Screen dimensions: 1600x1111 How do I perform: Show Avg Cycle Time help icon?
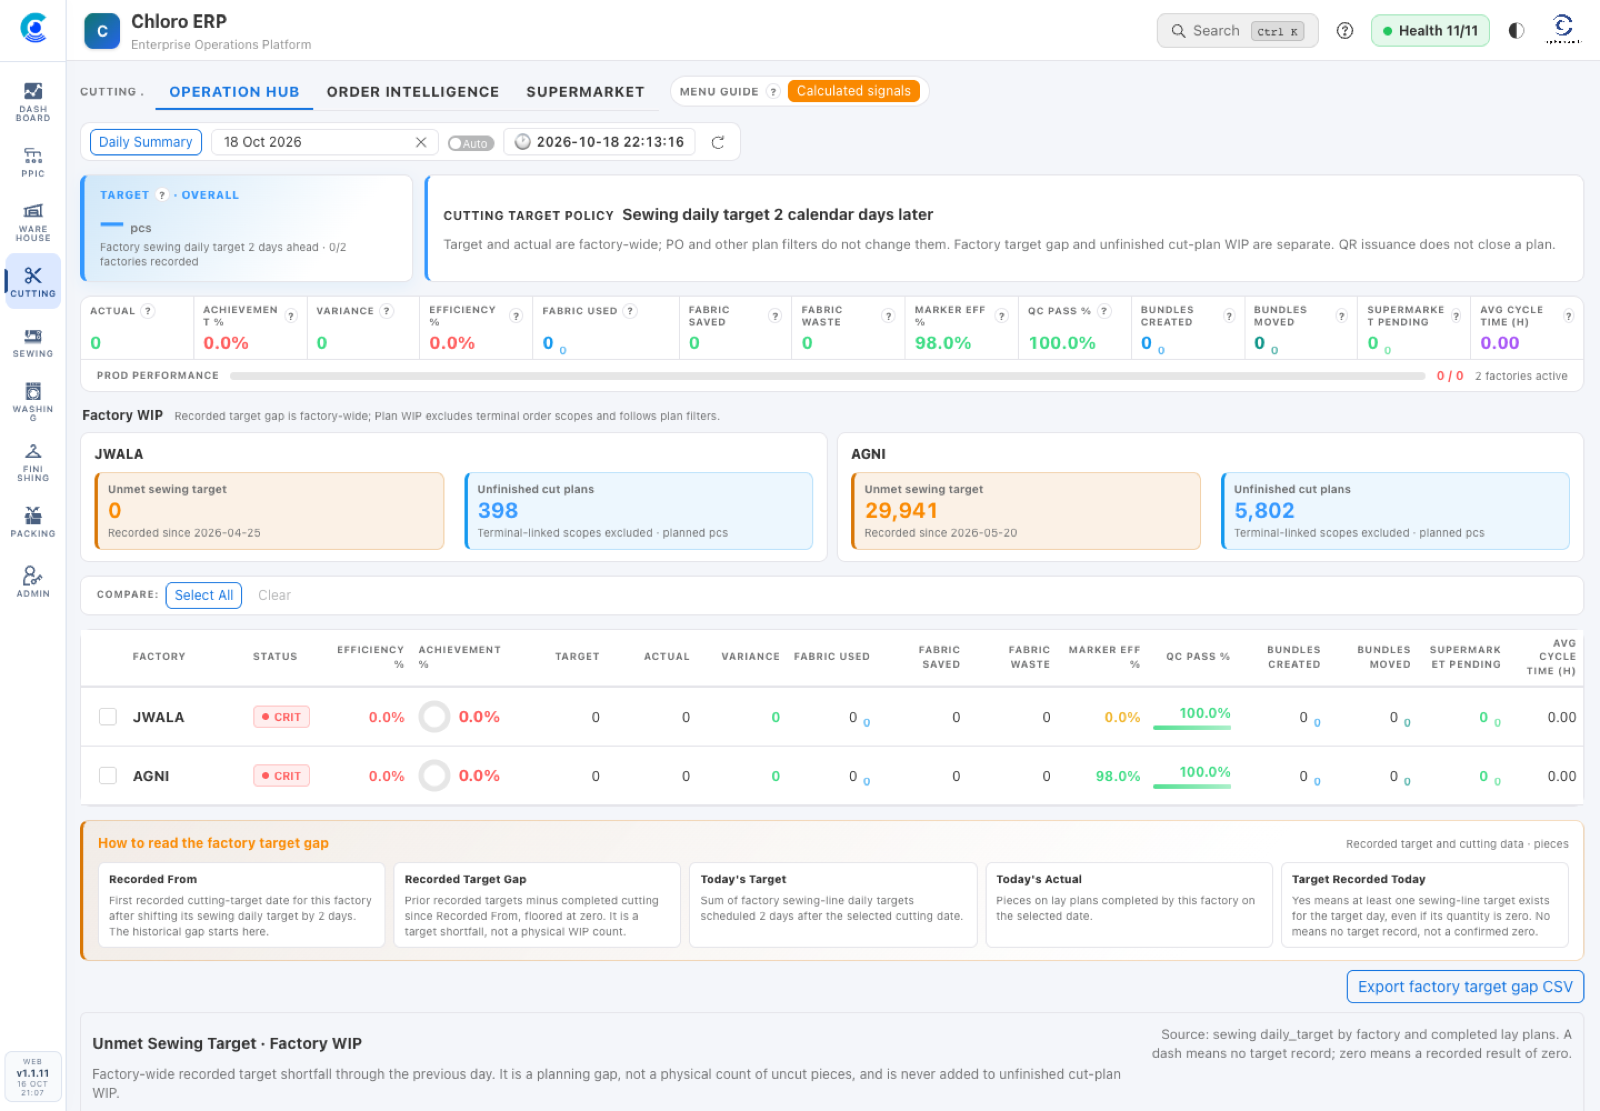[x=1568, y=316]
